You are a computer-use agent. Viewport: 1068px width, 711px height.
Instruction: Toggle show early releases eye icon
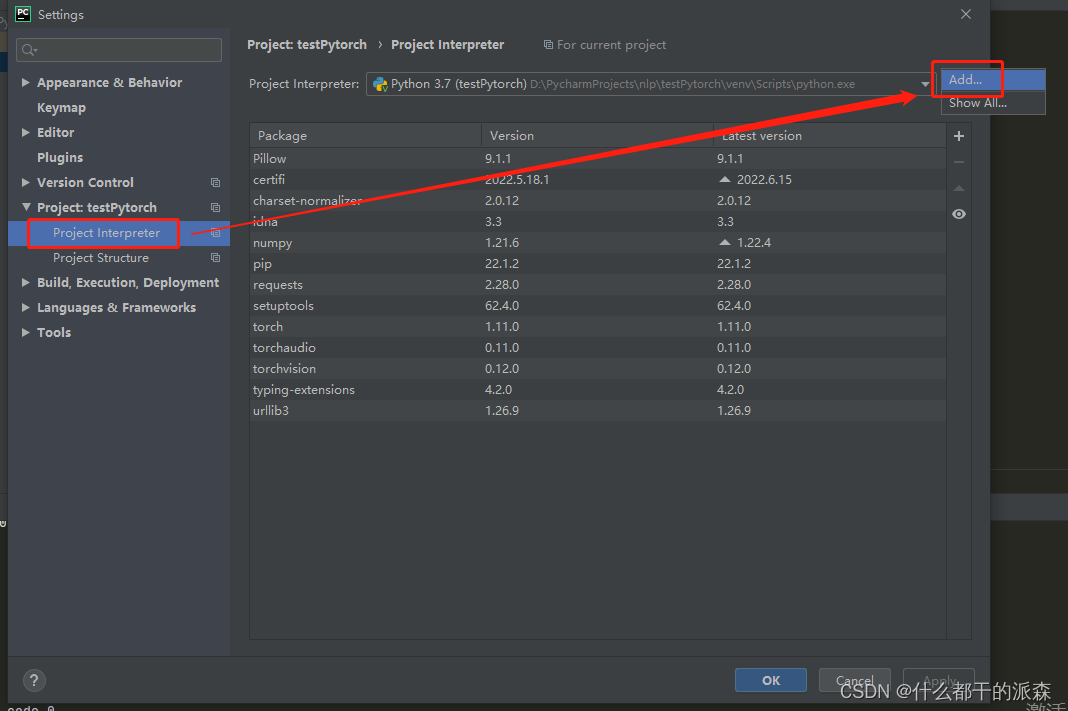point(958,214)
